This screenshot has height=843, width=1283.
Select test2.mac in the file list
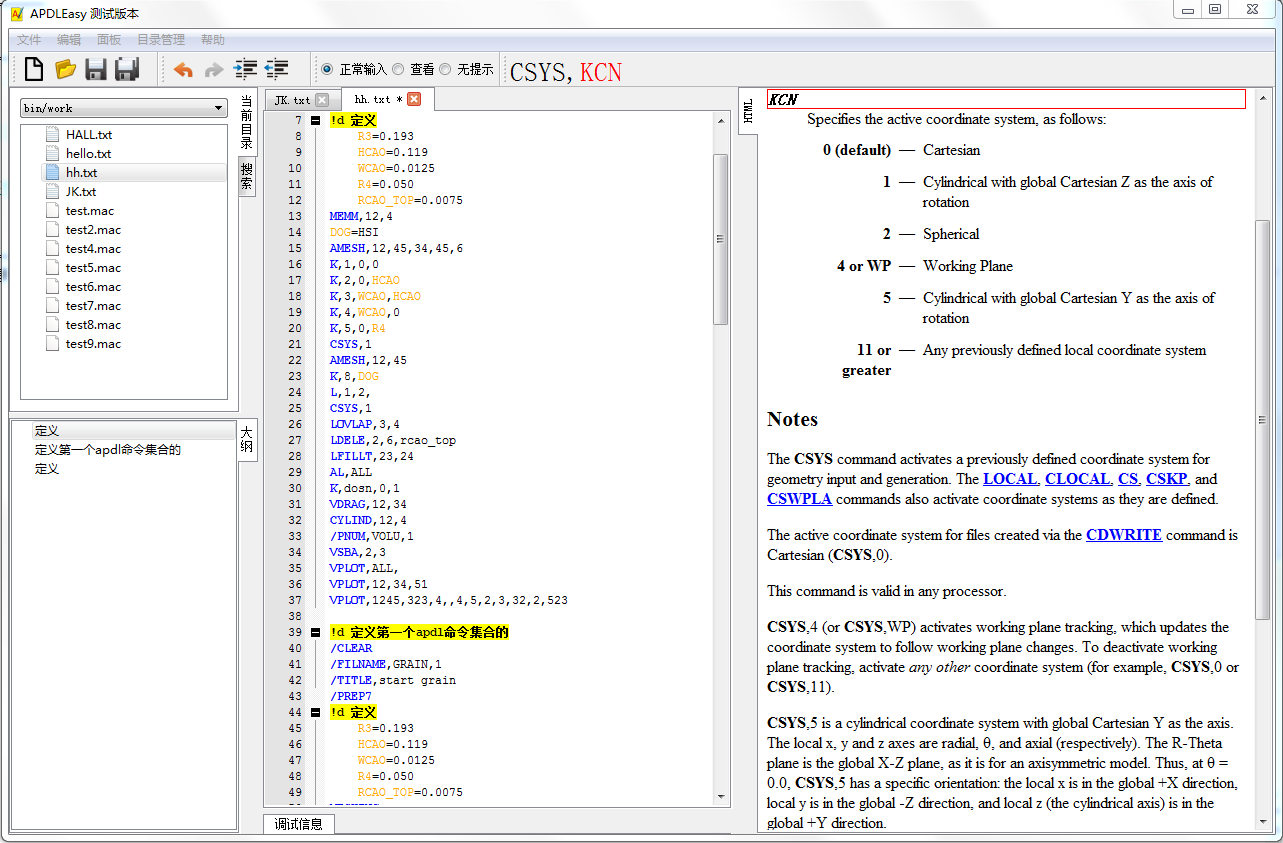tap(93, 229)
